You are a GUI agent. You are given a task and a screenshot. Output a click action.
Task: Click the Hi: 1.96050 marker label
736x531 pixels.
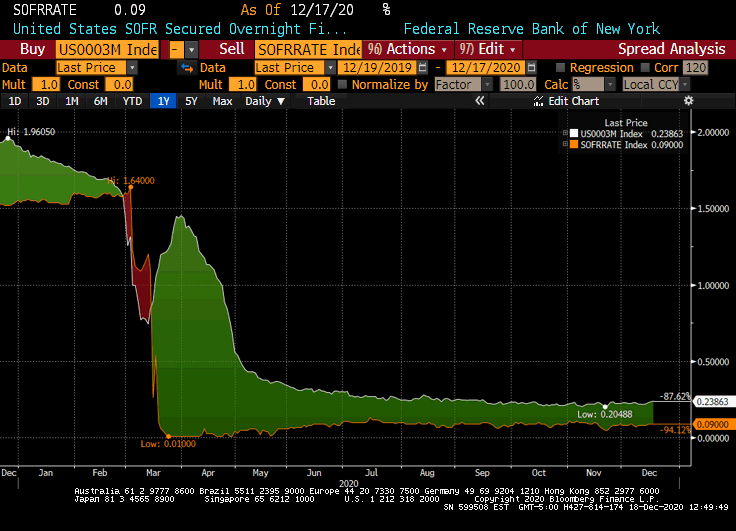pyautogui.click(x=31, y=132)
